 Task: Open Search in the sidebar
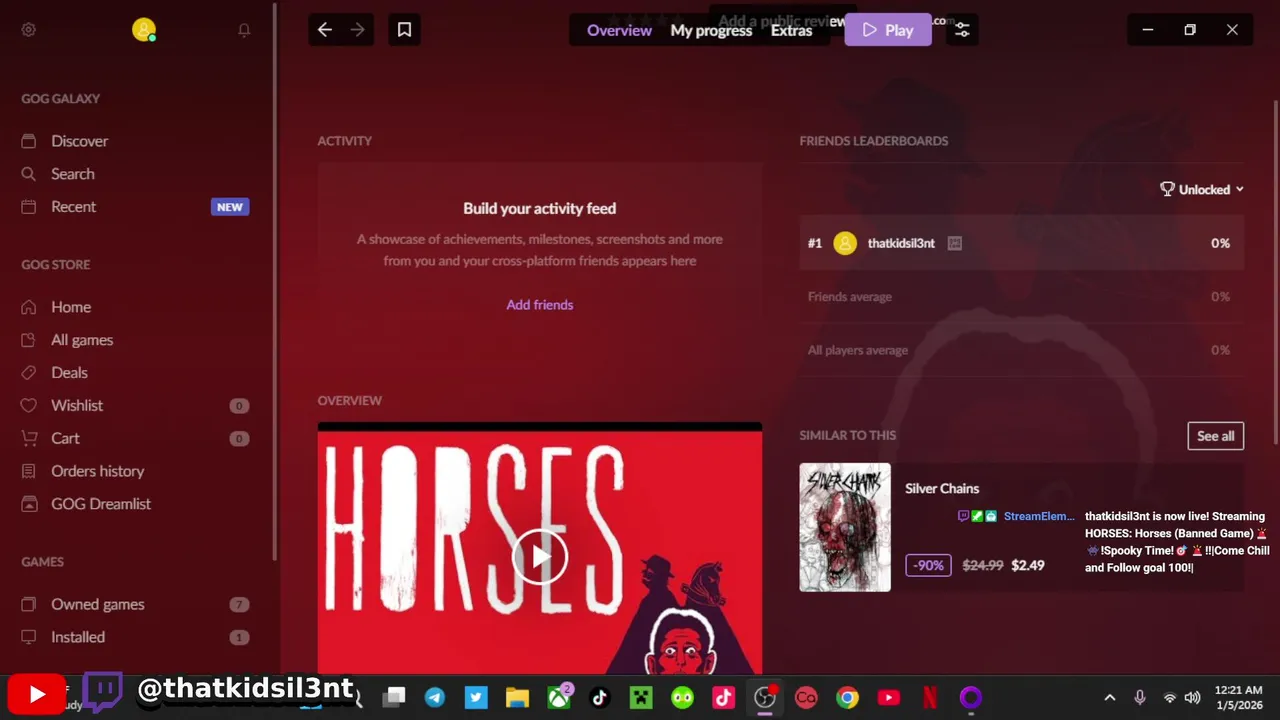click(x=72, y=174)
